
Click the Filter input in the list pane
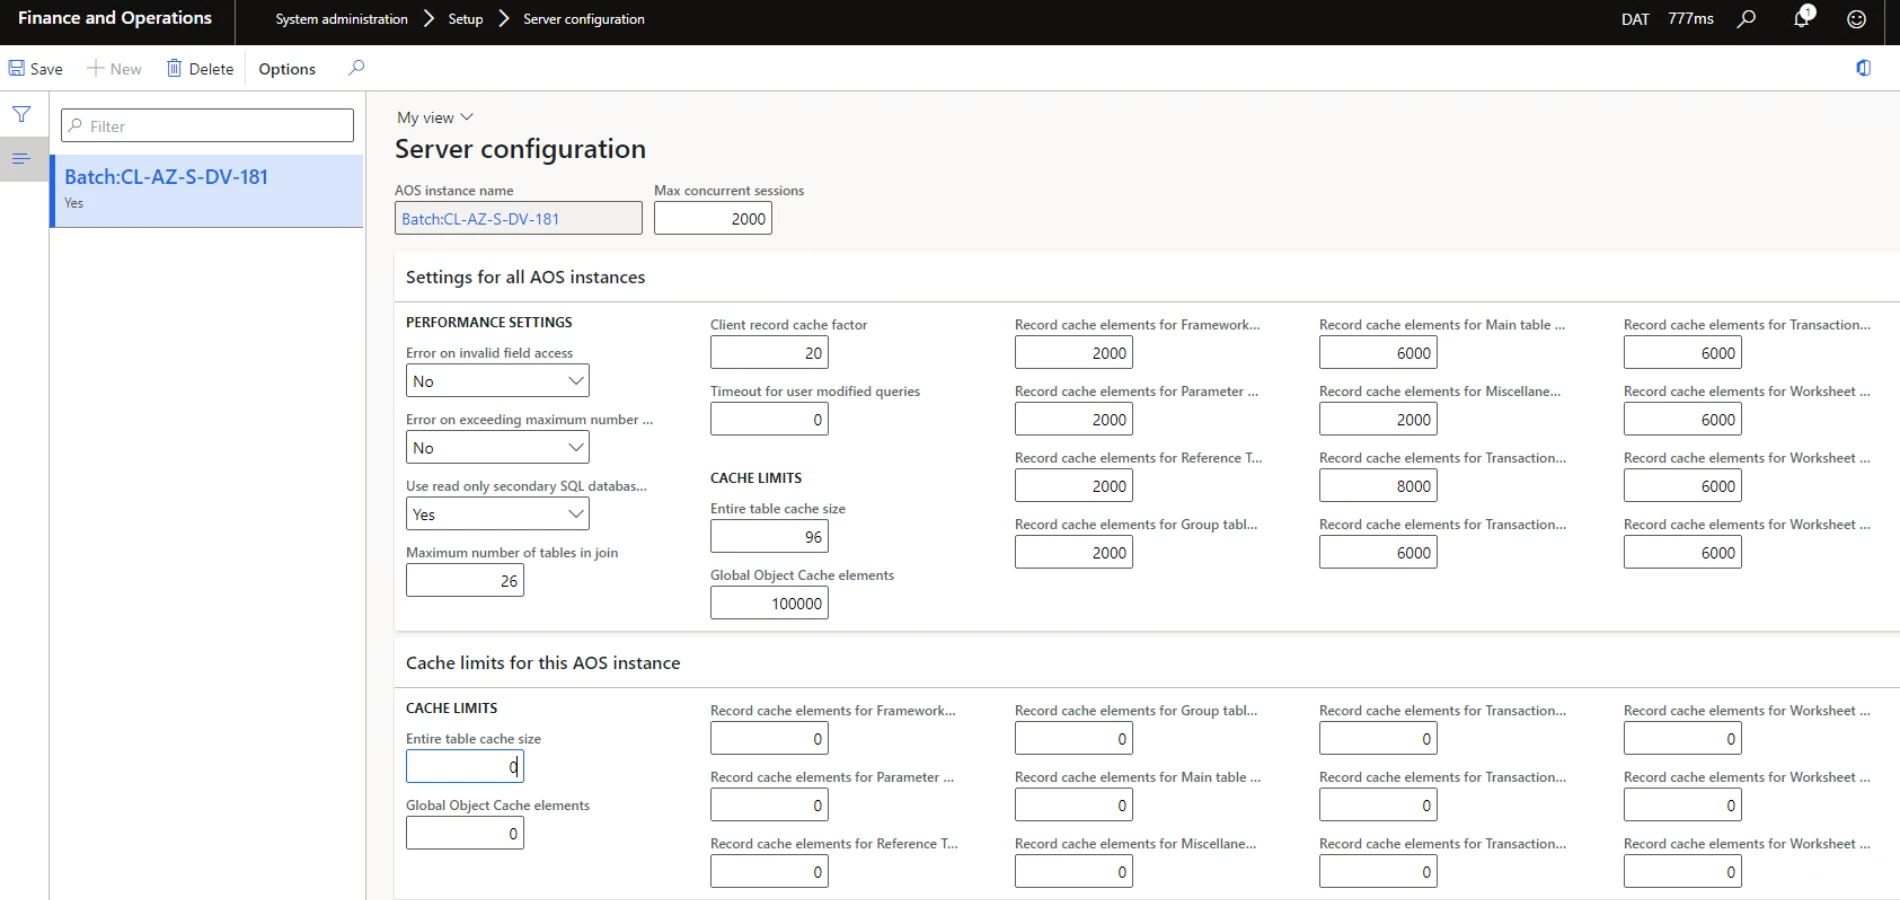(207, 126)
